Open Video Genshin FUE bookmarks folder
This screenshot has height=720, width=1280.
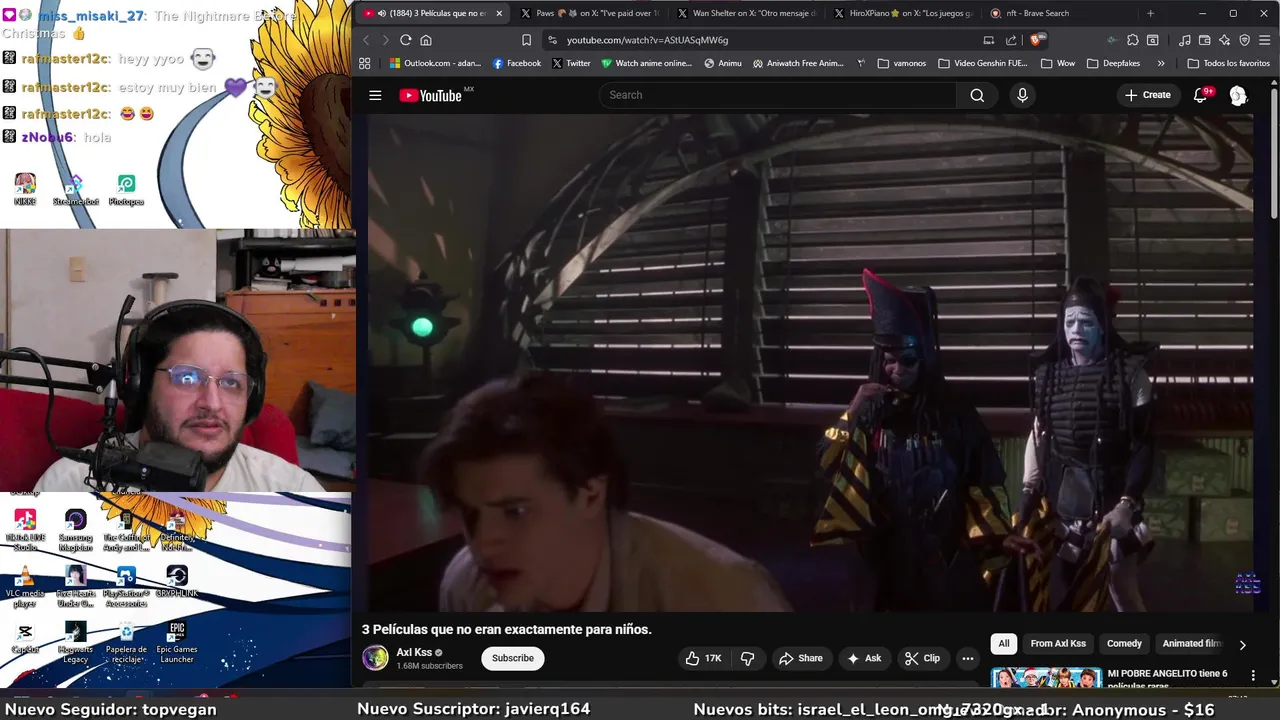point(982,63)
